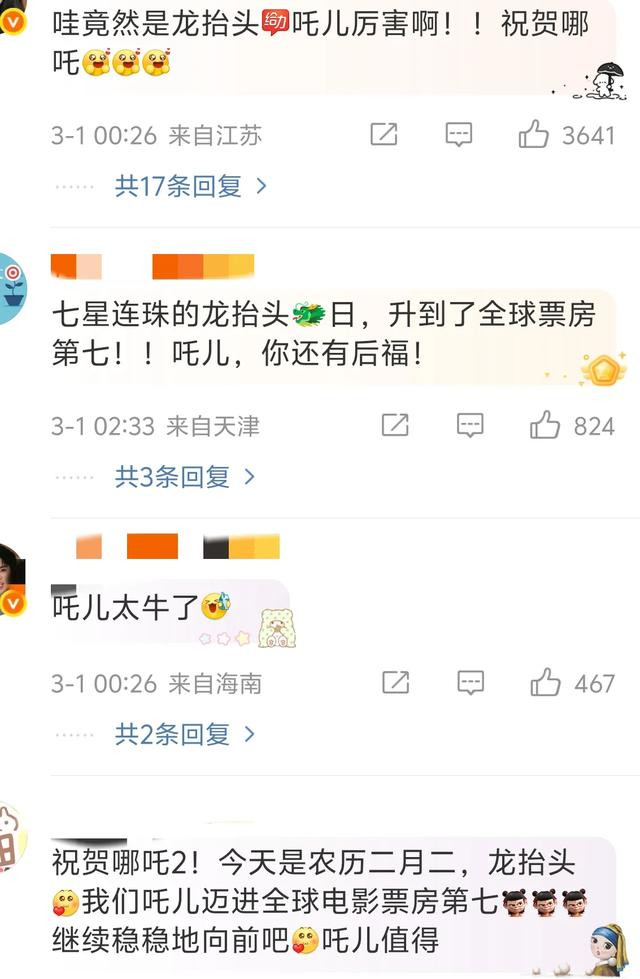The image size is (640, 979).
Task: Tap the reply icon on the Hainan comment
Action: click(x=470, y=682)
